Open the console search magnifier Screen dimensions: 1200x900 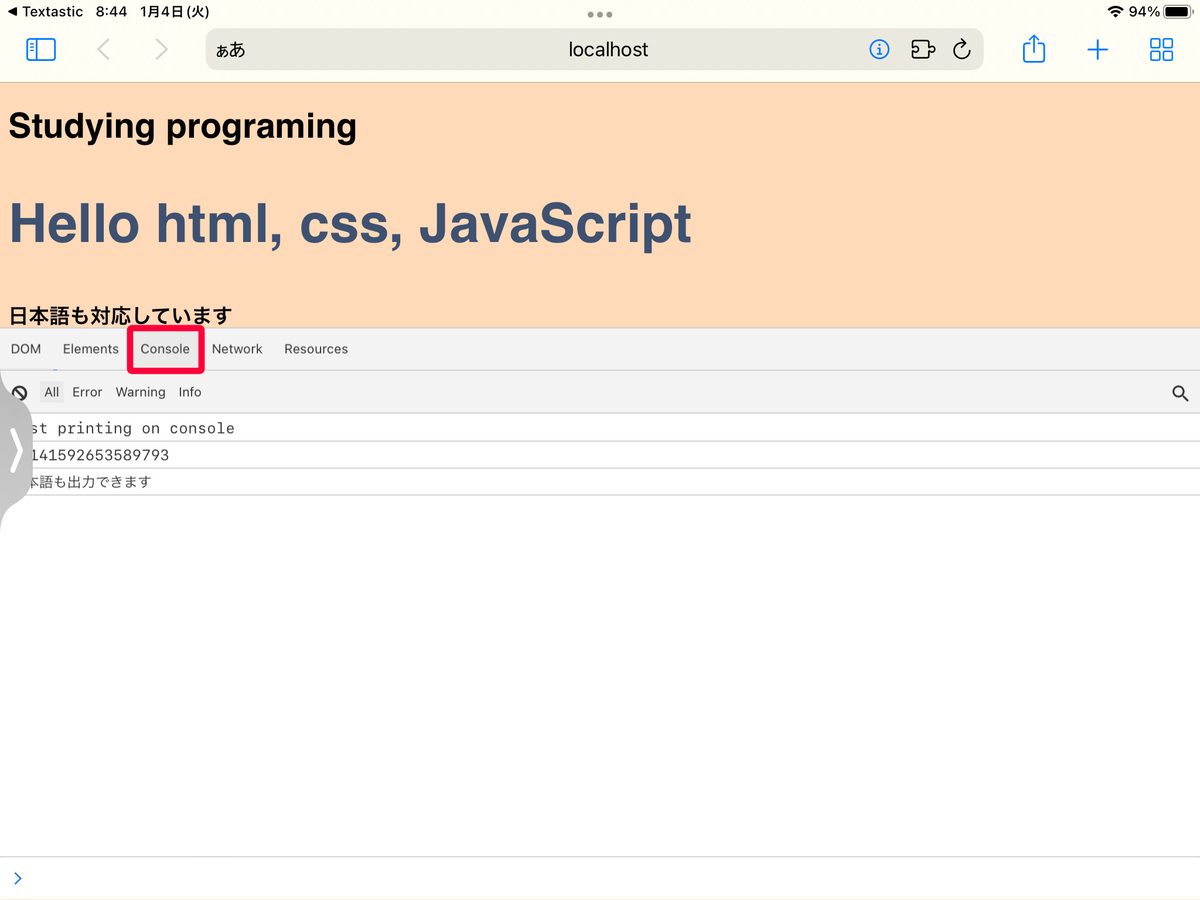point(1180,394)
